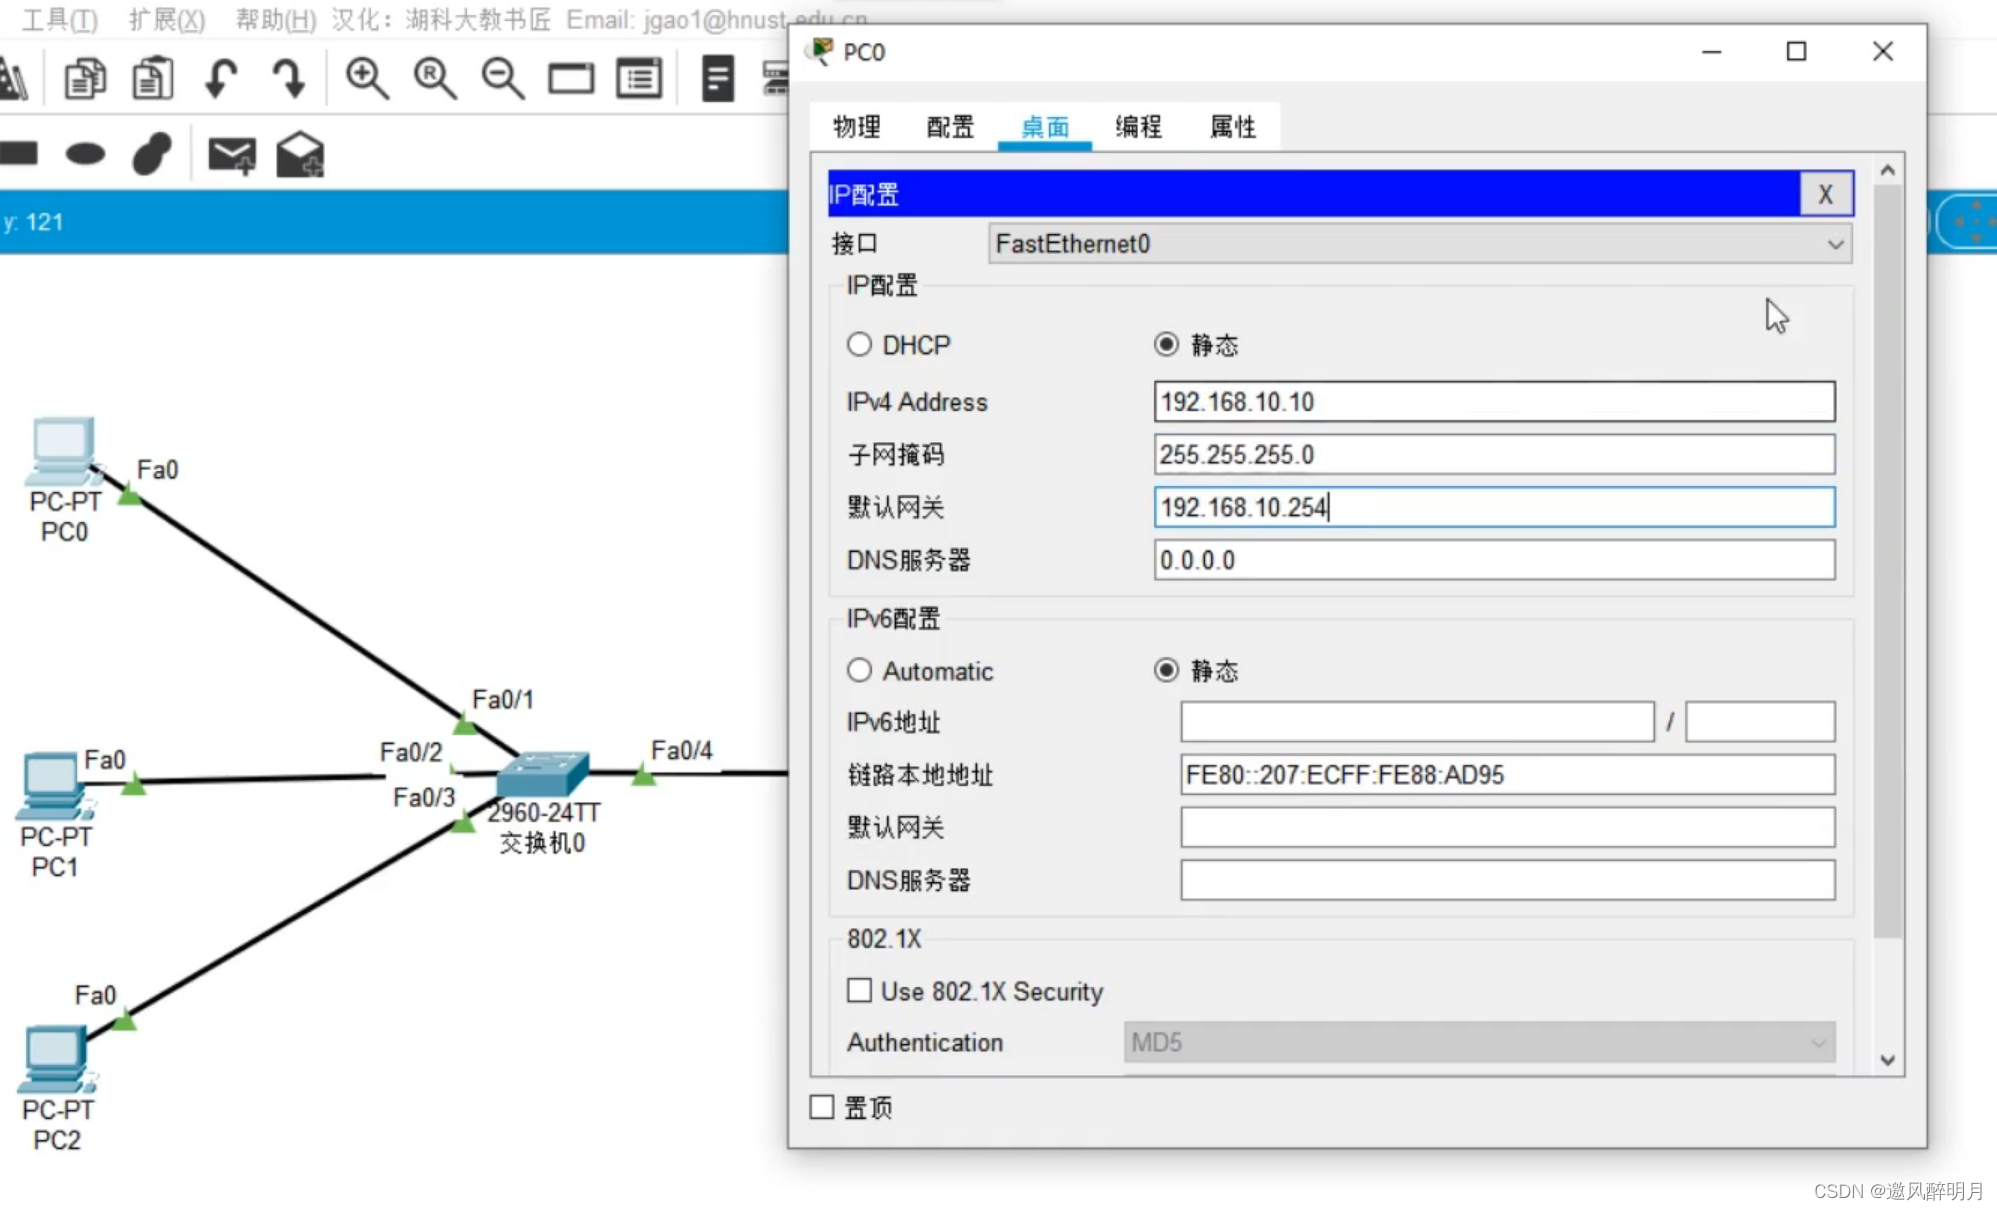Click the redo arrow icon
This screenshot has width=1997, height=1210.
tap(288, 78)
